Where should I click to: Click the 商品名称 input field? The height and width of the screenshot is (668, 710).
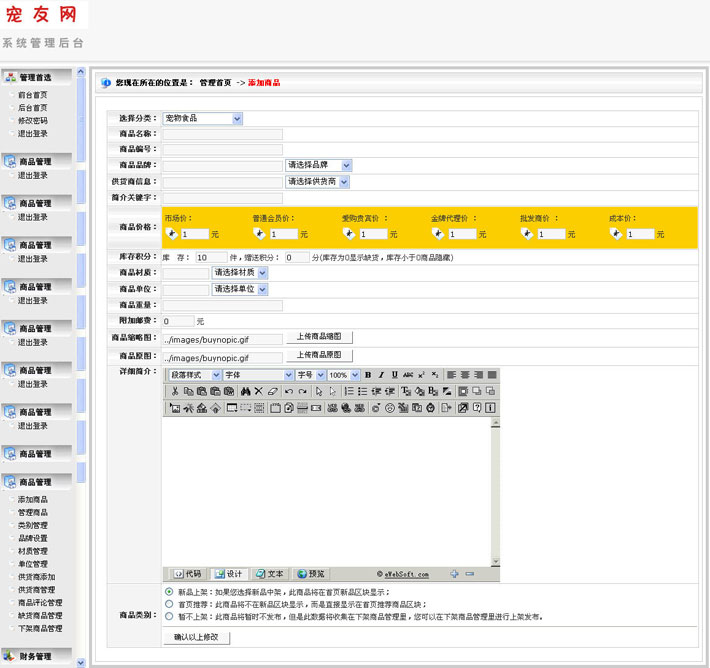click(222, 134)
